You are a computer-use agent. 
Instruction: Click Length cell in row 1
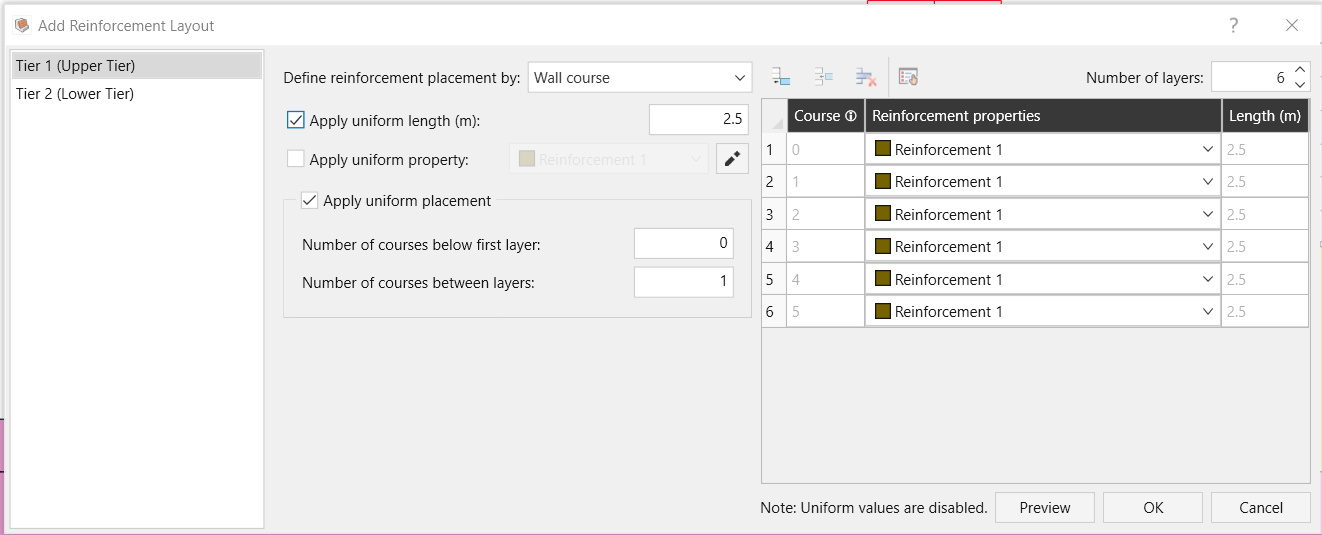[x=1266, y=150]
